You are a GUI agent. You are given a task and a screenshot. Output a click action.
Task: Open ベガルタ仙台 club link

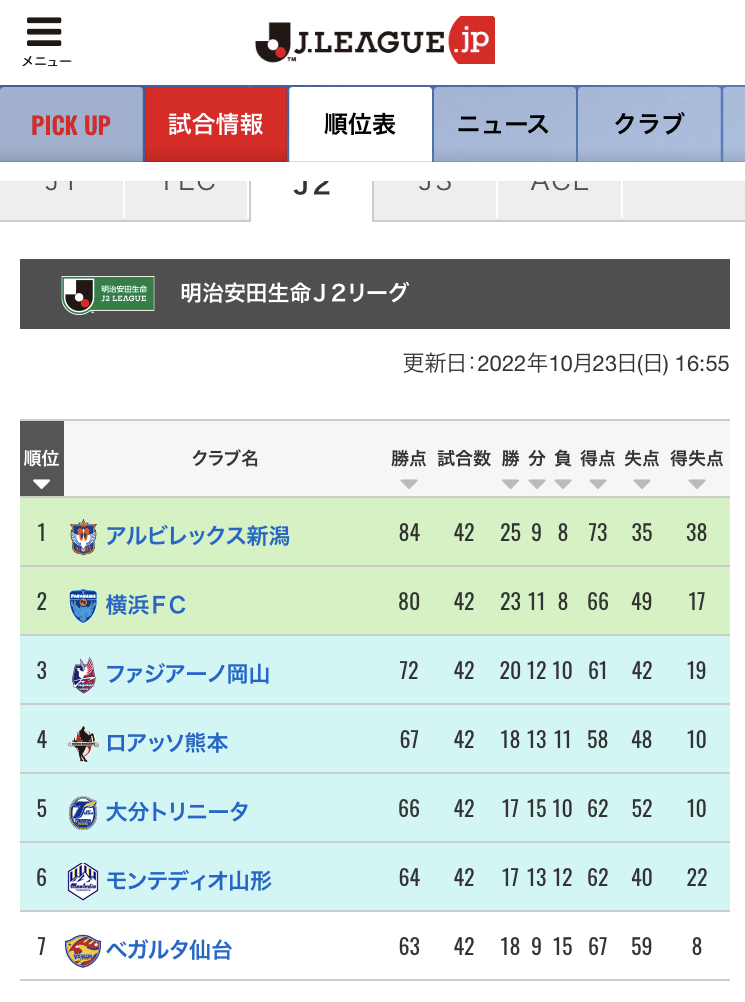coord(169,950)
